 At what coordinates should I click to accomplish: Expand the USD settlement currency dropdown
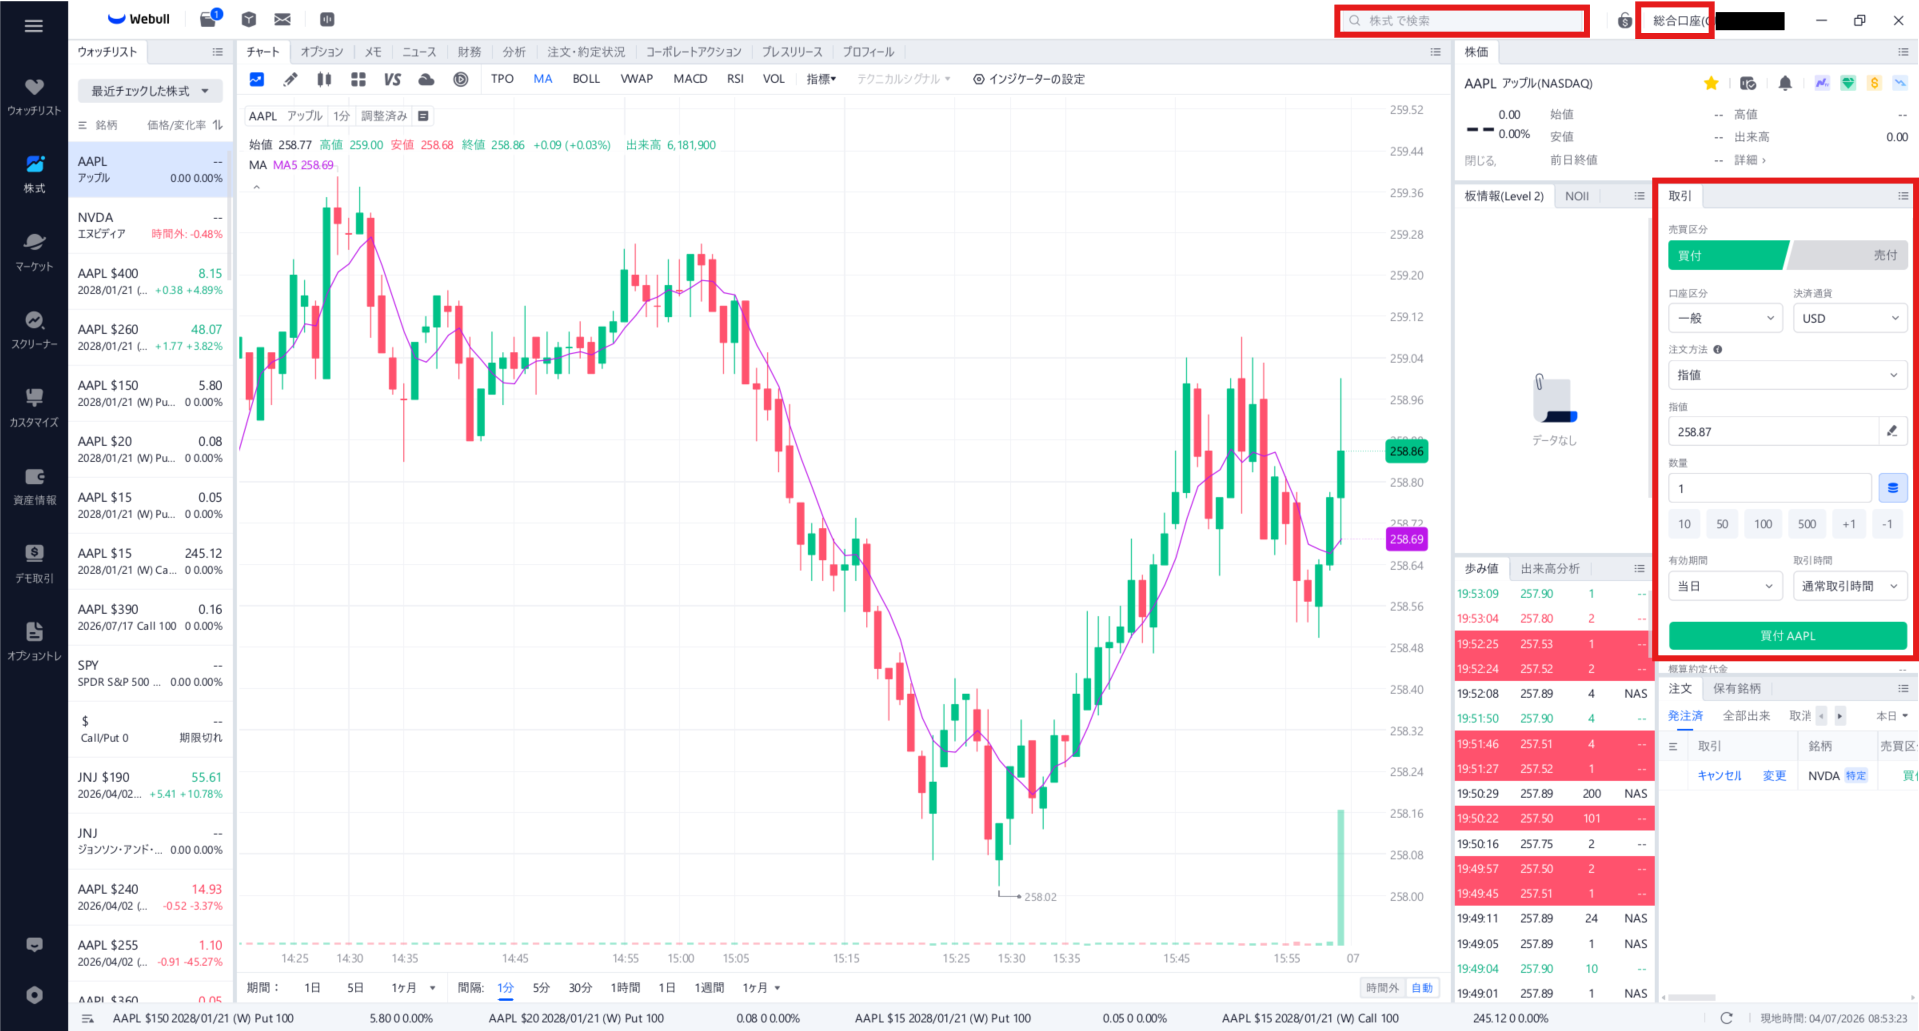[x=1849, y=318]
